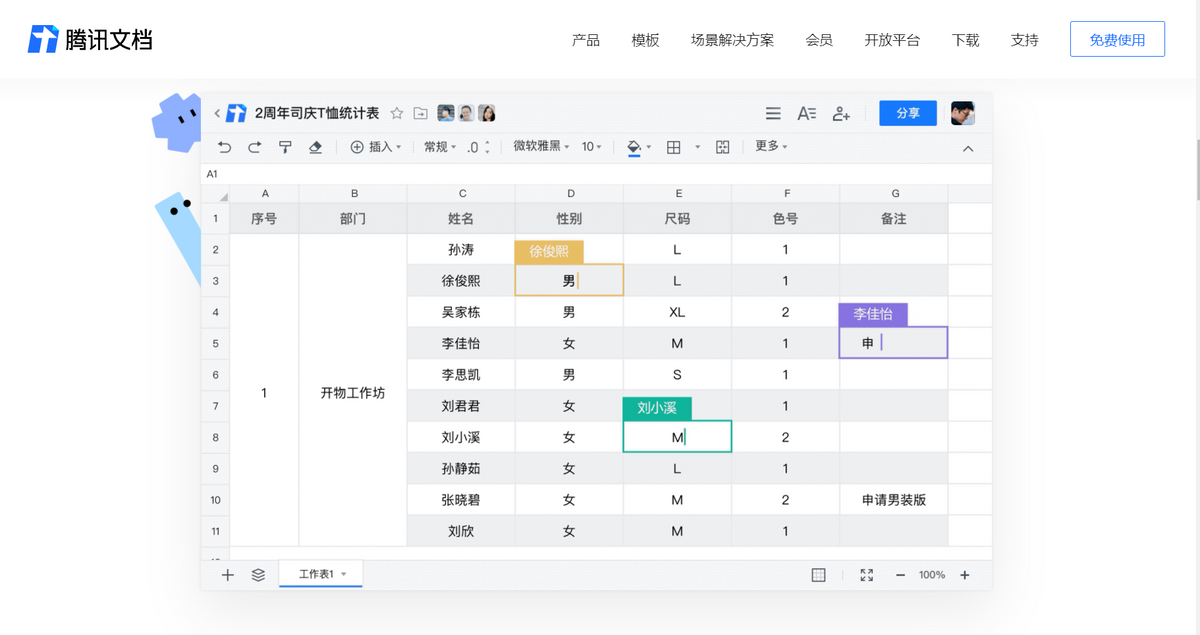Click the fill color bucket swatch
The height and width of the screenshot is (635, 1200).
tap(633, 147)
